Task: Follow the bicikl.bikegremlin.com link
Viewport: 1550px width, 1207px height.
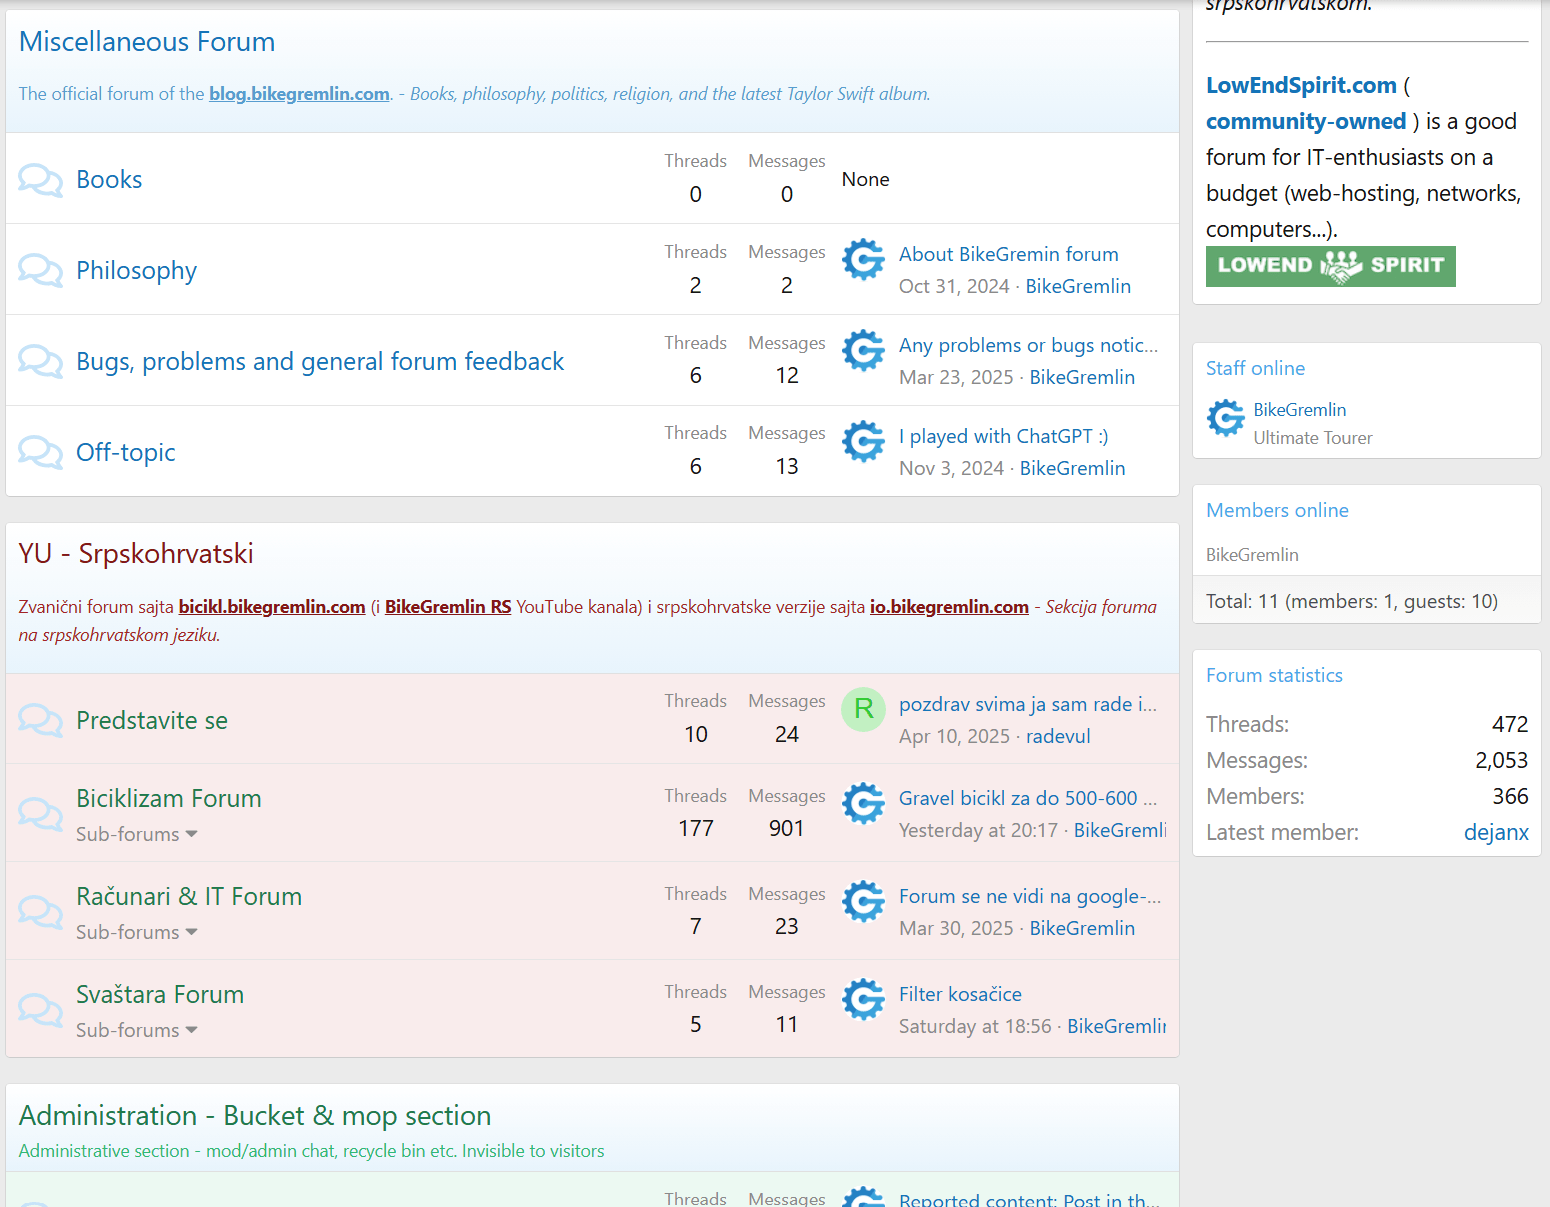Action: coord(272,607)
